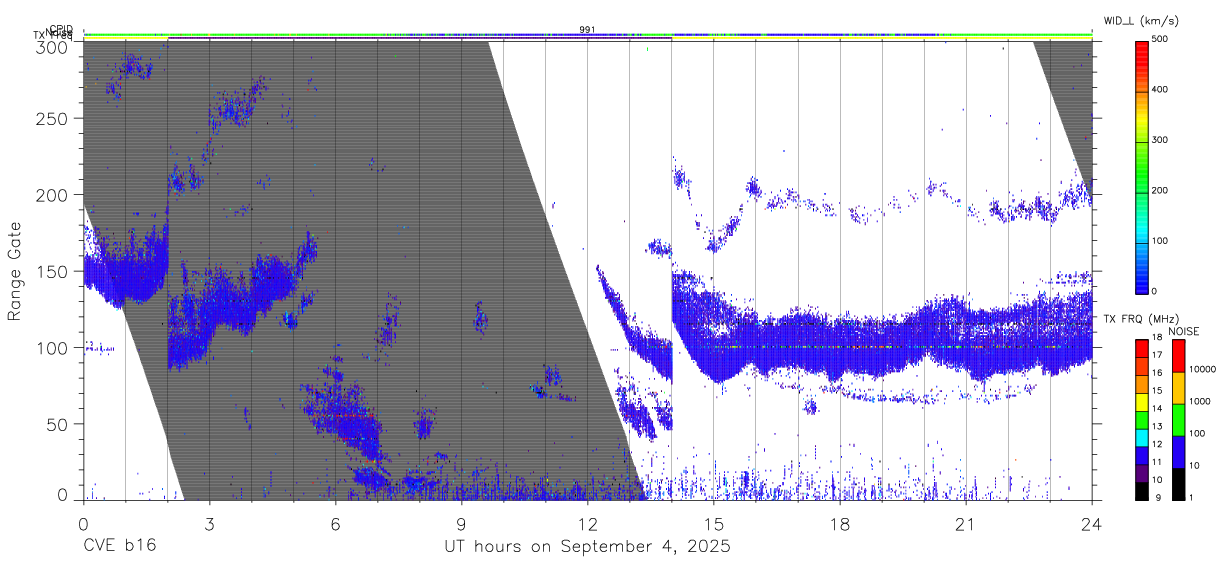The image size is (1228, 567).
Task: Click the 'UT hours on September 4, 2025' label
Action: coord(587,547)
